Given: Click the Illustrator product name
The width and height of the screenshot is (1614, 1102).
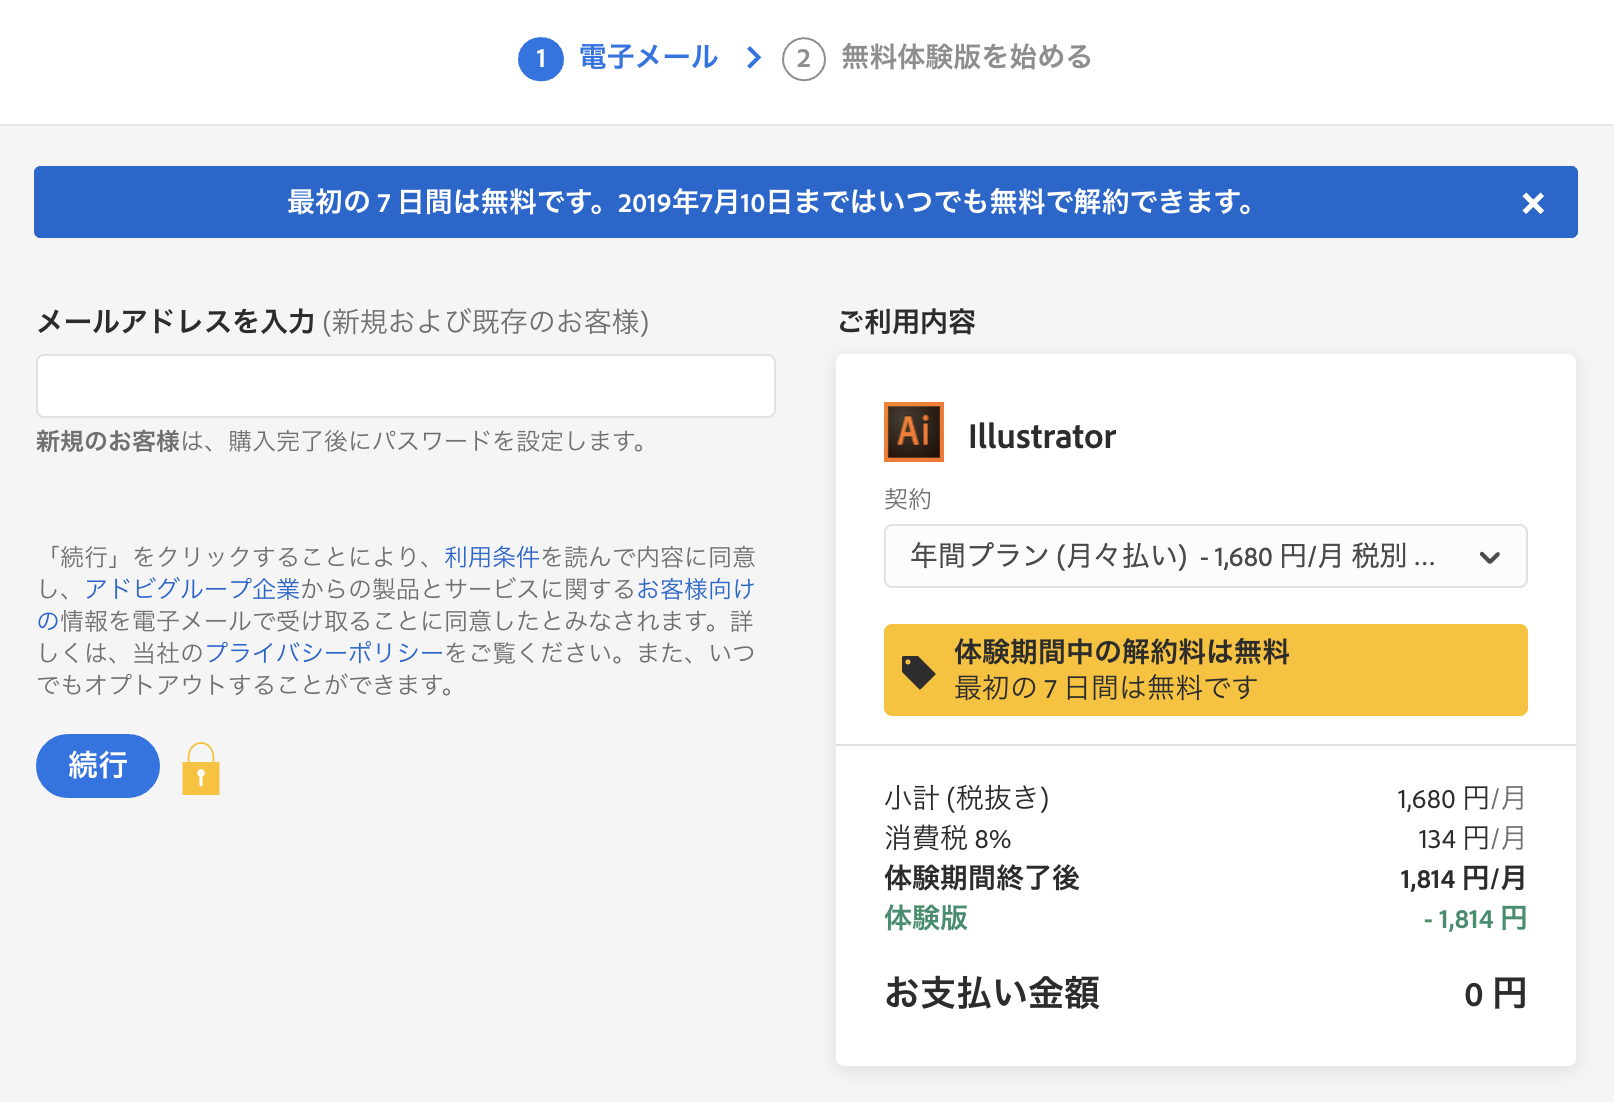Looking at the screenshot, I should [x=1042, y=437].
